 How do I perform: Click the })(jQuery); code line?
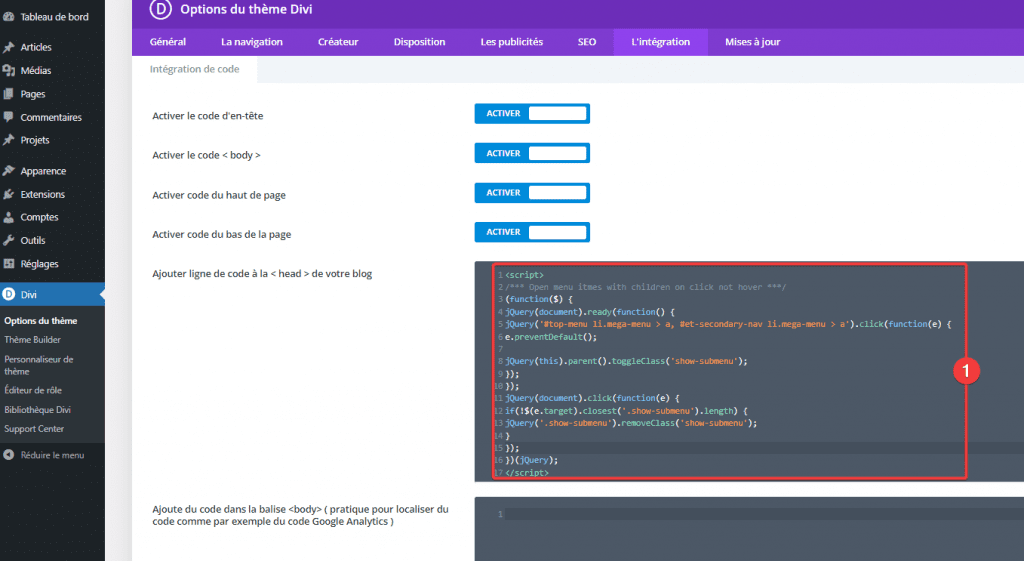(532, 460)
